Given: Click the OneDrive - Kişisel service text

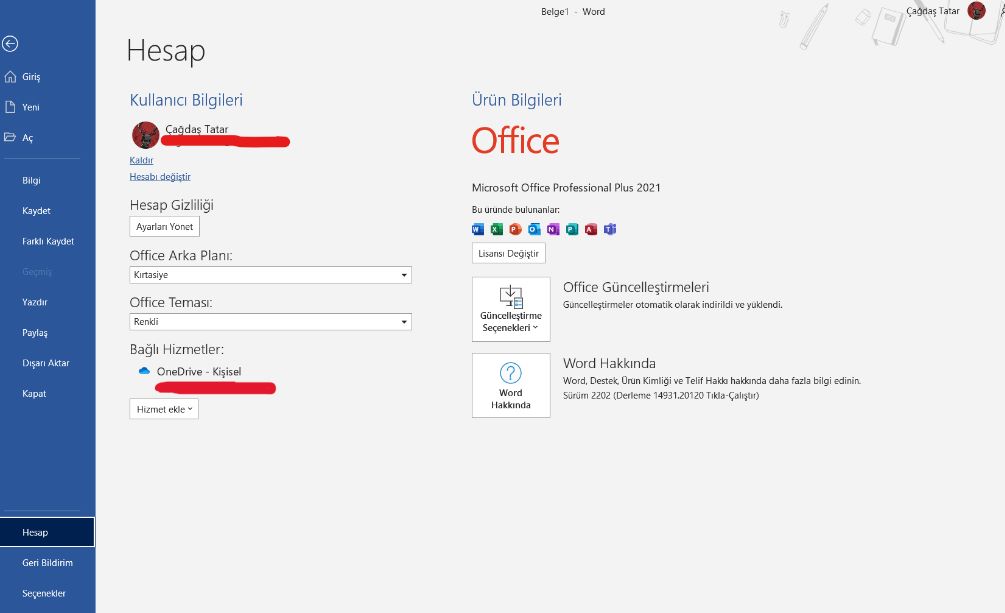Looking at the screenshot, I should coord(199,372).
